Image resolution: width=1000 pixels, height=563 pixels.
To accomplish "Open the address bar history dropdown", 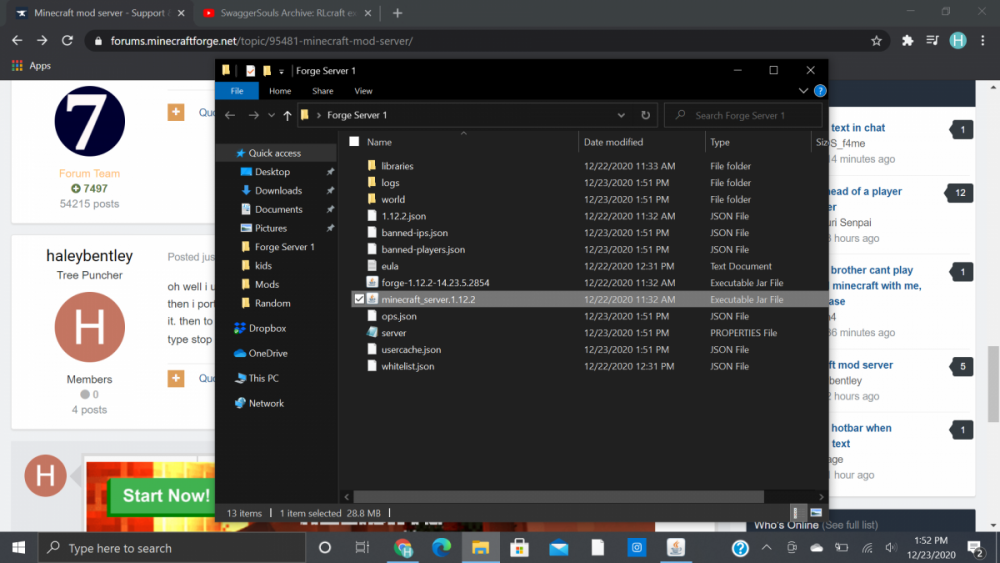I will pyautogui.click(x=622, y=115).
